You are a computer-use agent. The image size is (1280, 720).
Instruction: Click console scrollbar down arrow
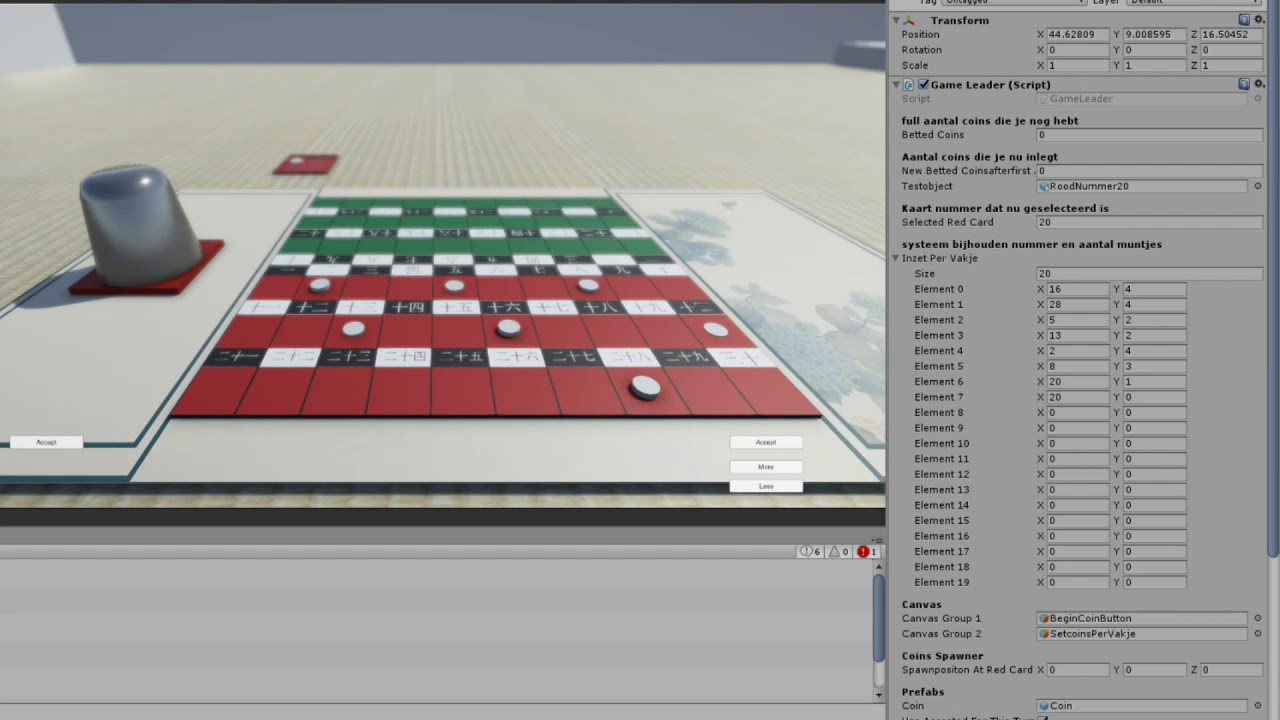[x=879, y=696]
